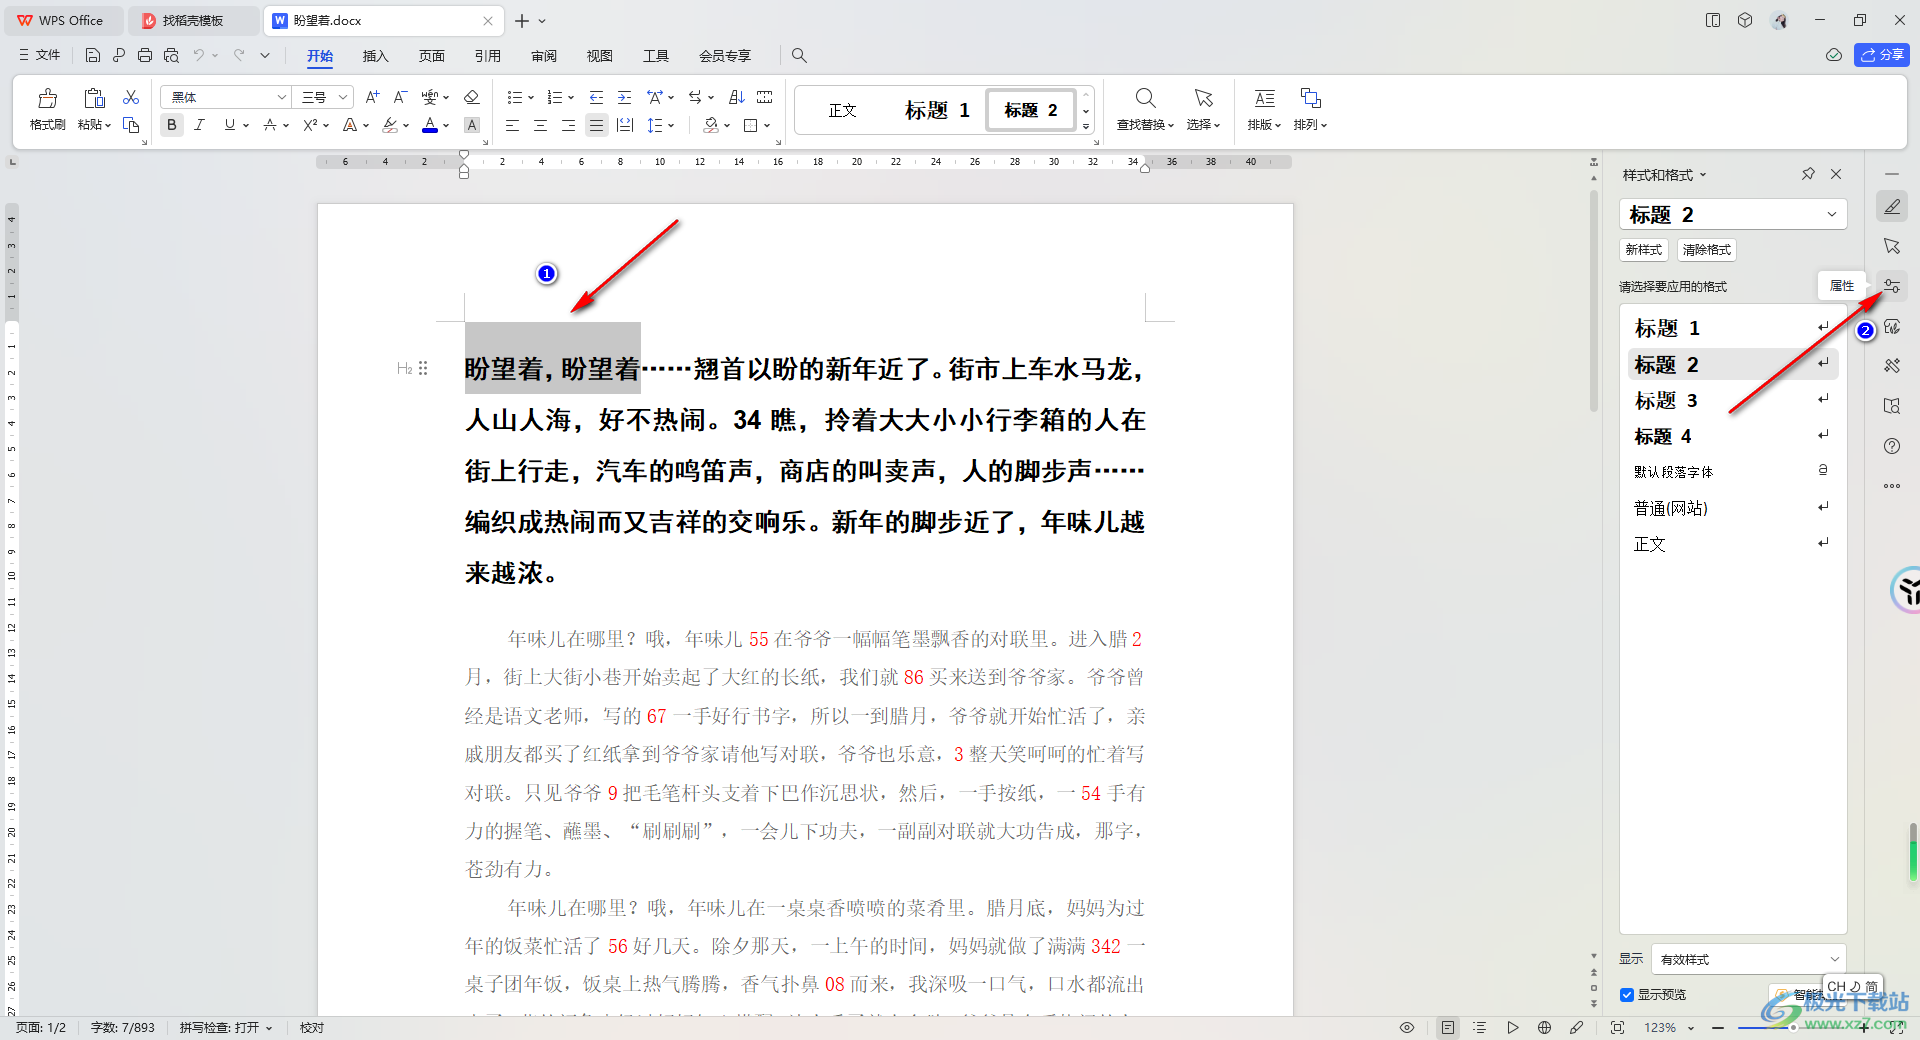Open the 找稻壳模板 tab
This screenshot has height=1040, width=1920.
pos(193,20)
